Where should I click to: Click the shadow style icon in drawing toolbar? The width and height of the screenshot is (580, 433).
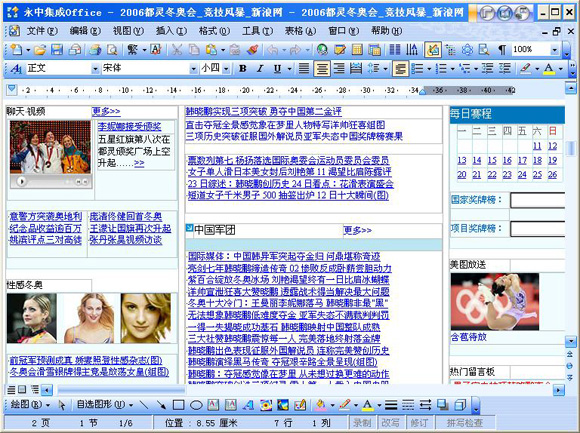click(x=442, y=405)
